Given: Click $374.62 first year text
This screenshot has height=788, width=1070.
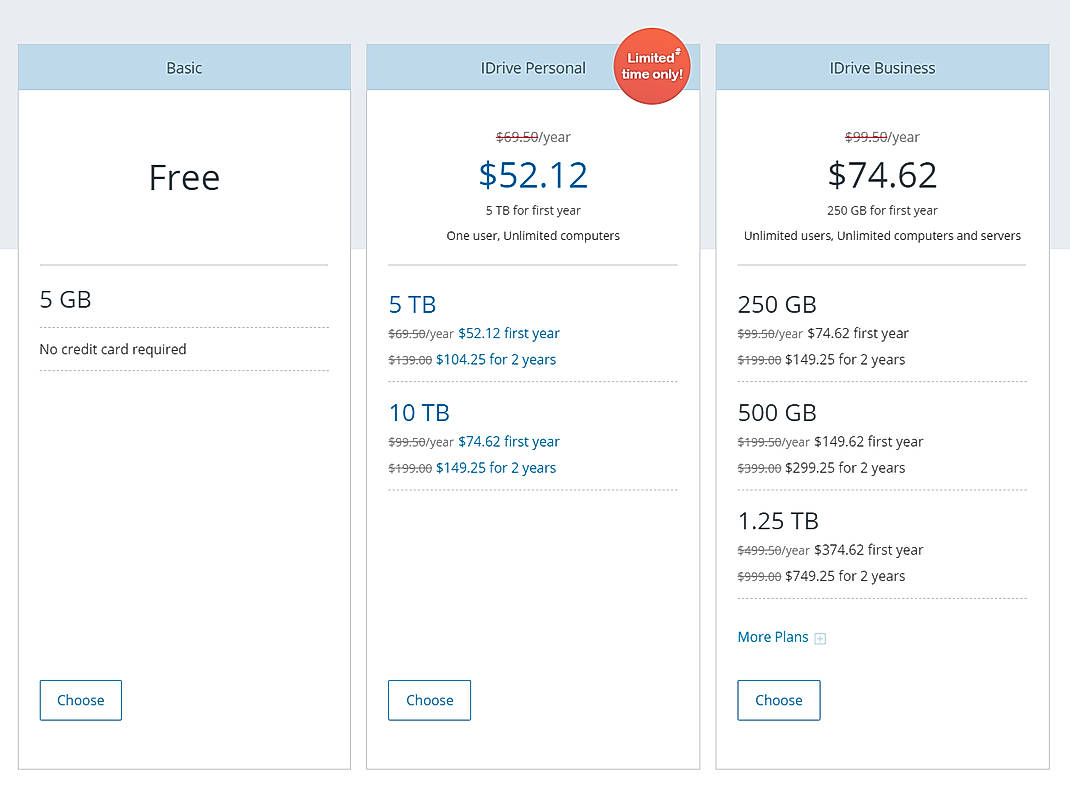Looking at the screenshot, I should point(869,550).
